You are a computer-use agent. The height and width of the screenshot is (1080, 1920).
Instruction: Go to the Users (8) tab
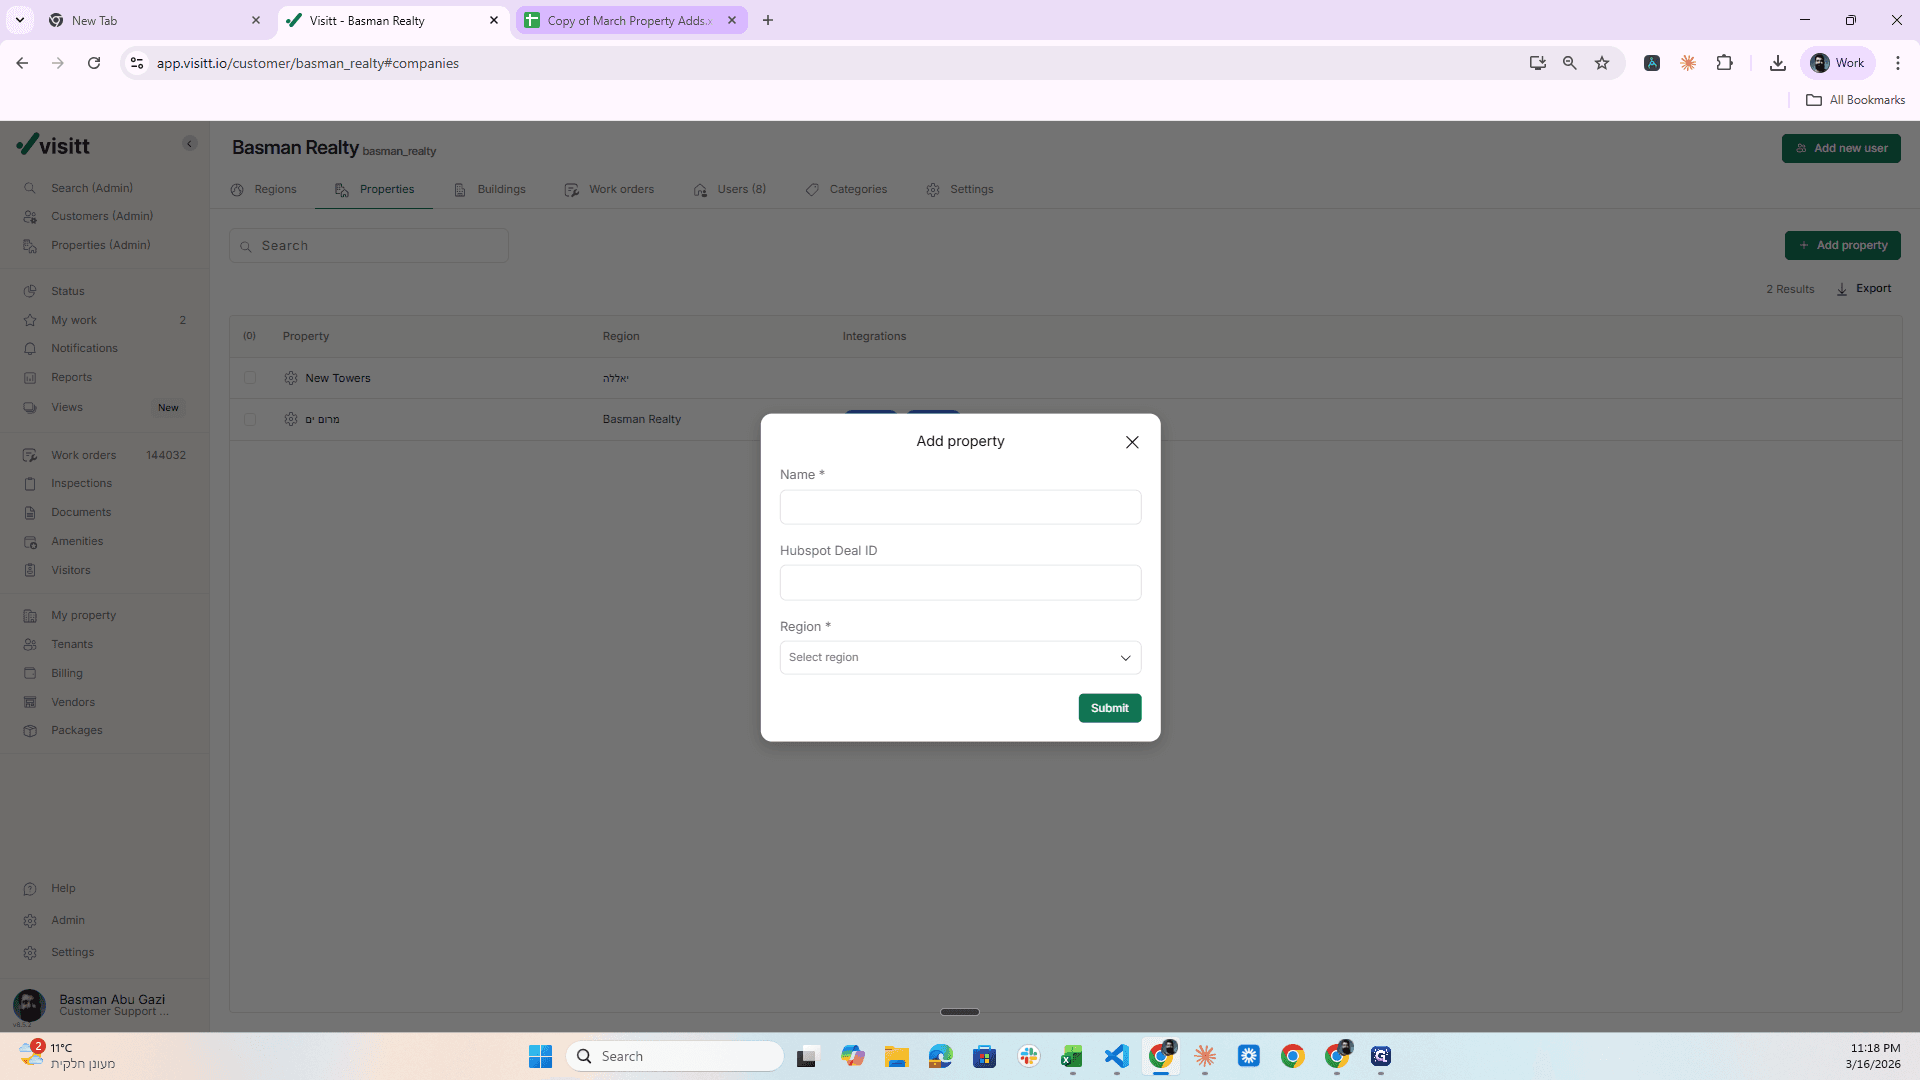tap(730, 189)
